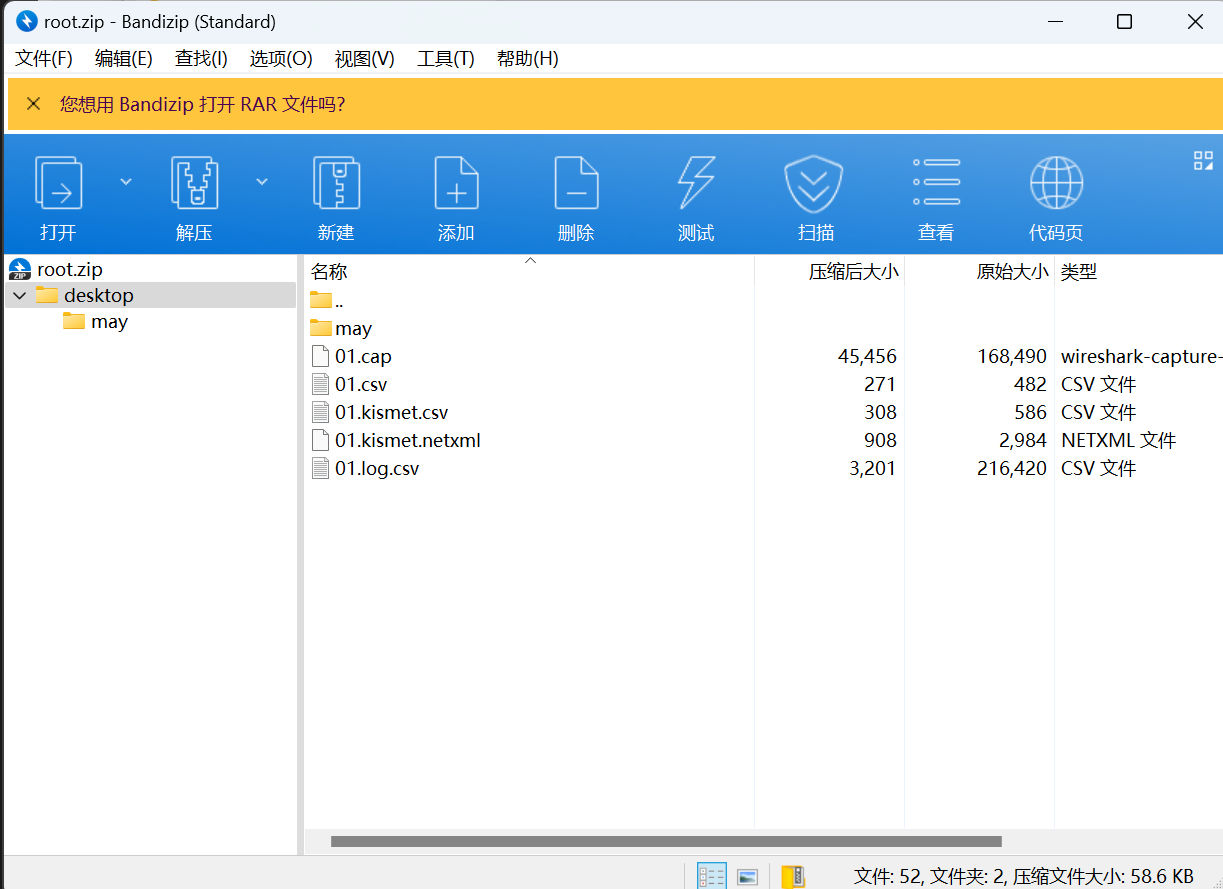Image resolution: width=1223 pixels, height=889 pixels.
Task: Open the 编辑(E) menu
Action: coord(124,58)
